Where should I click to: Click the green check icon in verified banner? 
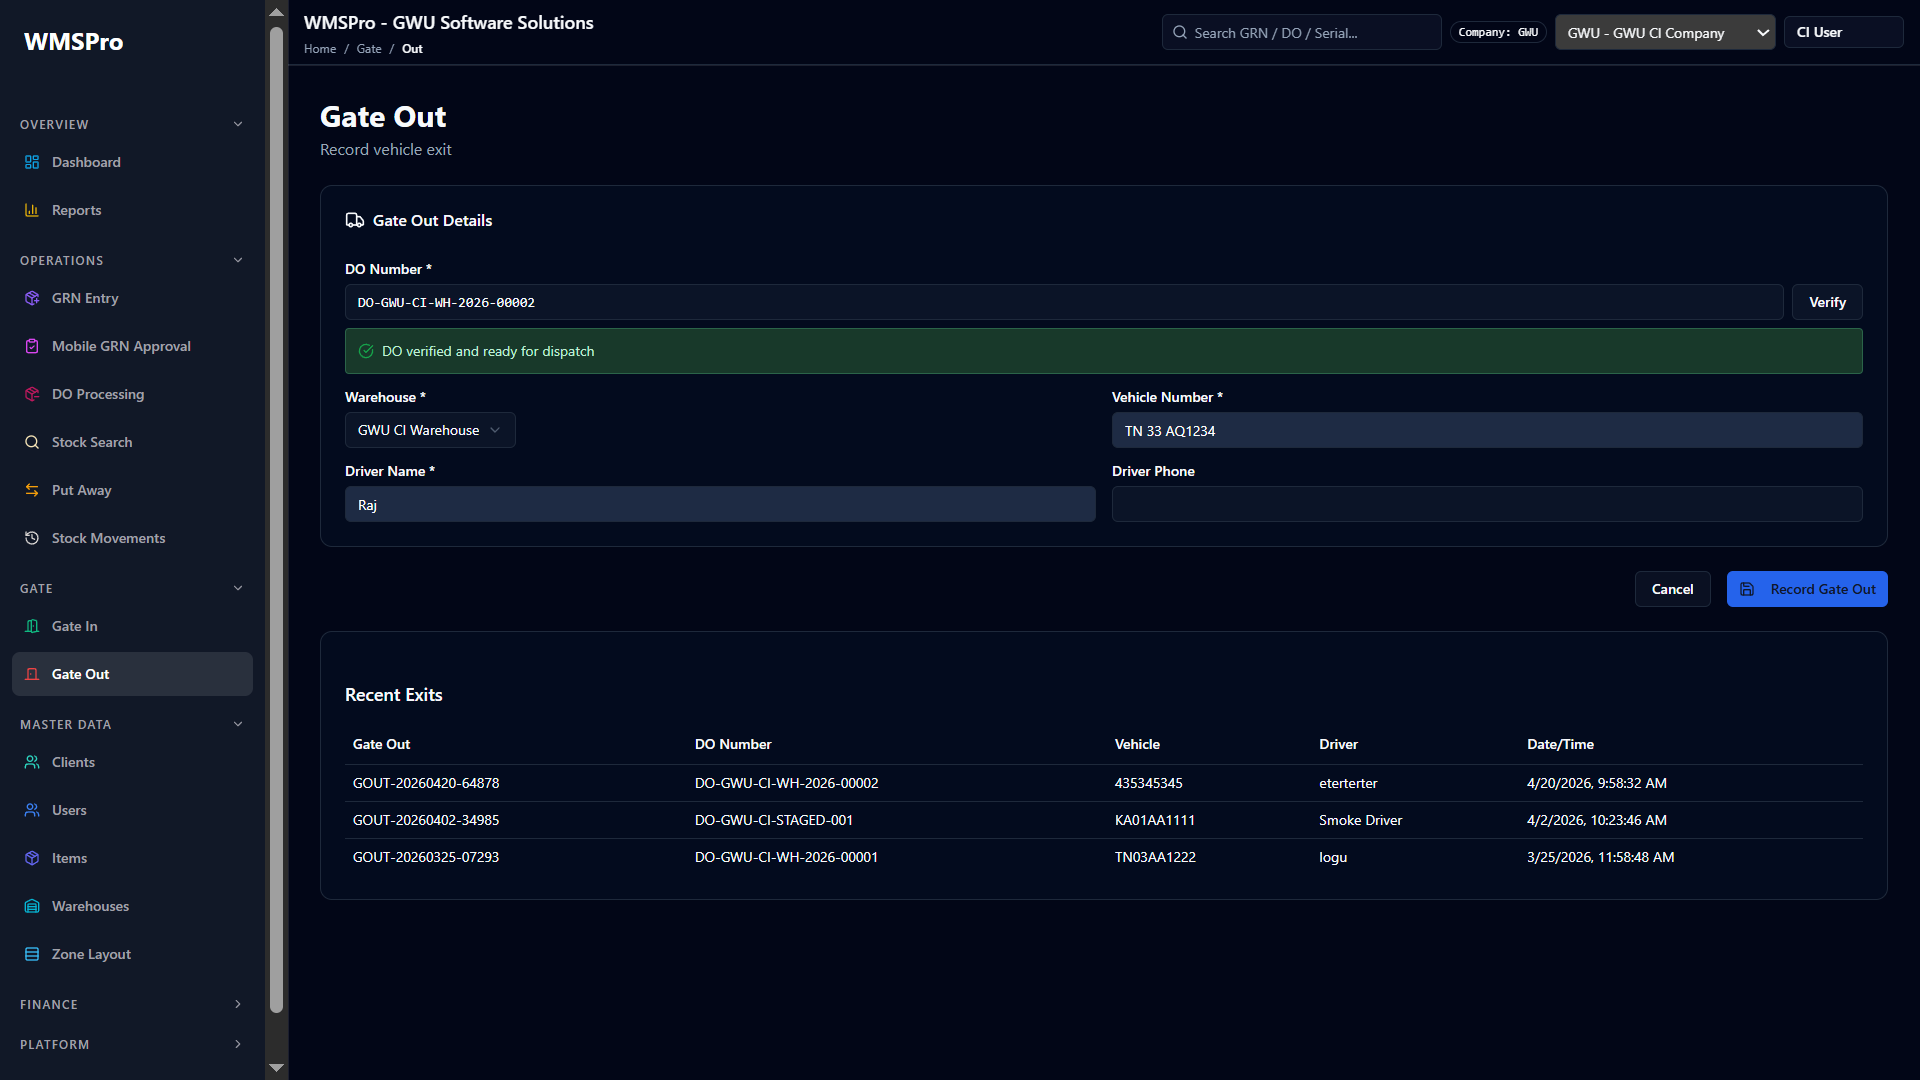(366, 351)
